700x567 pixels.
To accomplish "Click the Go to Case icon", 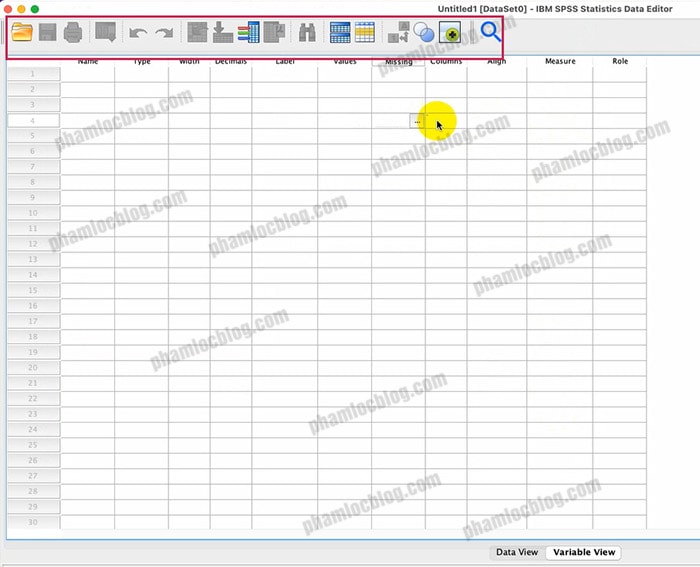I will click(x=197, y=32).
